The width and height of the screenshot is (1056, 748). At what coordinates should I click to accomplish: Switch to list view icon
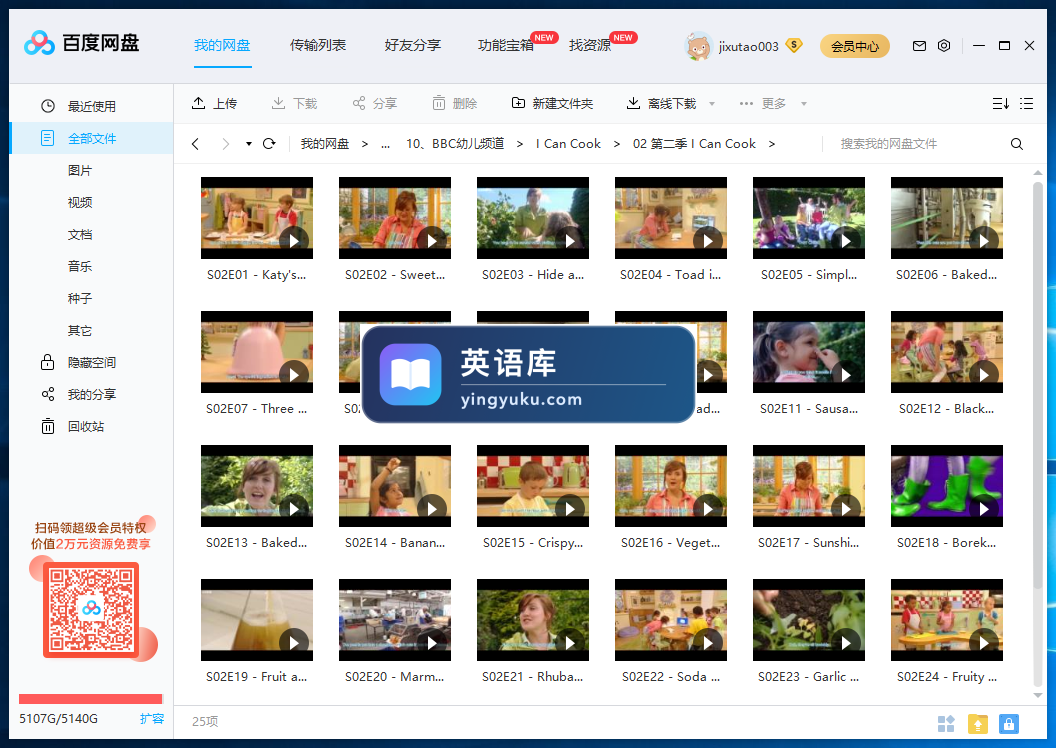(x=1026, y=104)
